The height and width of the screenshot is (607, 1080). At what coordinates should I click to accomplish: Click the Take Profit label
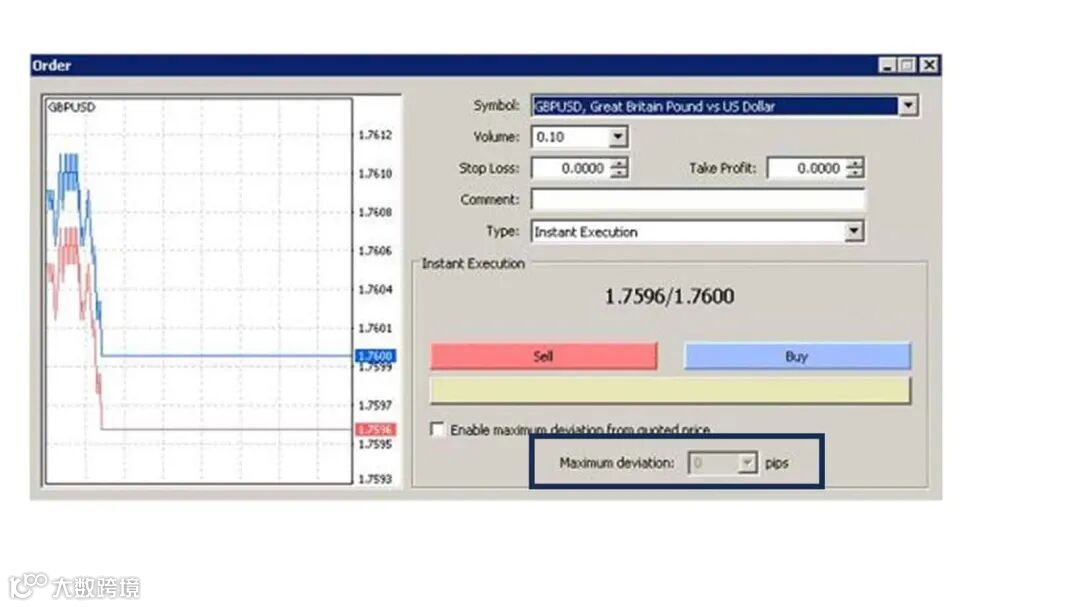(723, 168)
